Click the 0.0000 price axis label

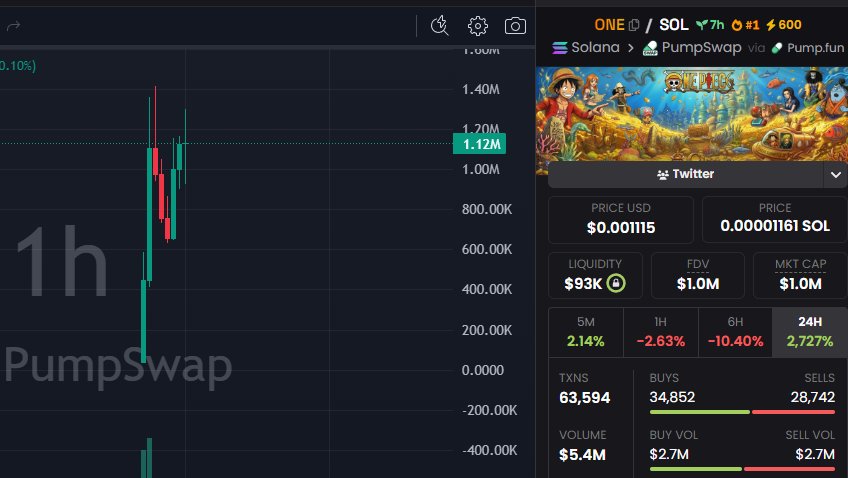[482, 370]
